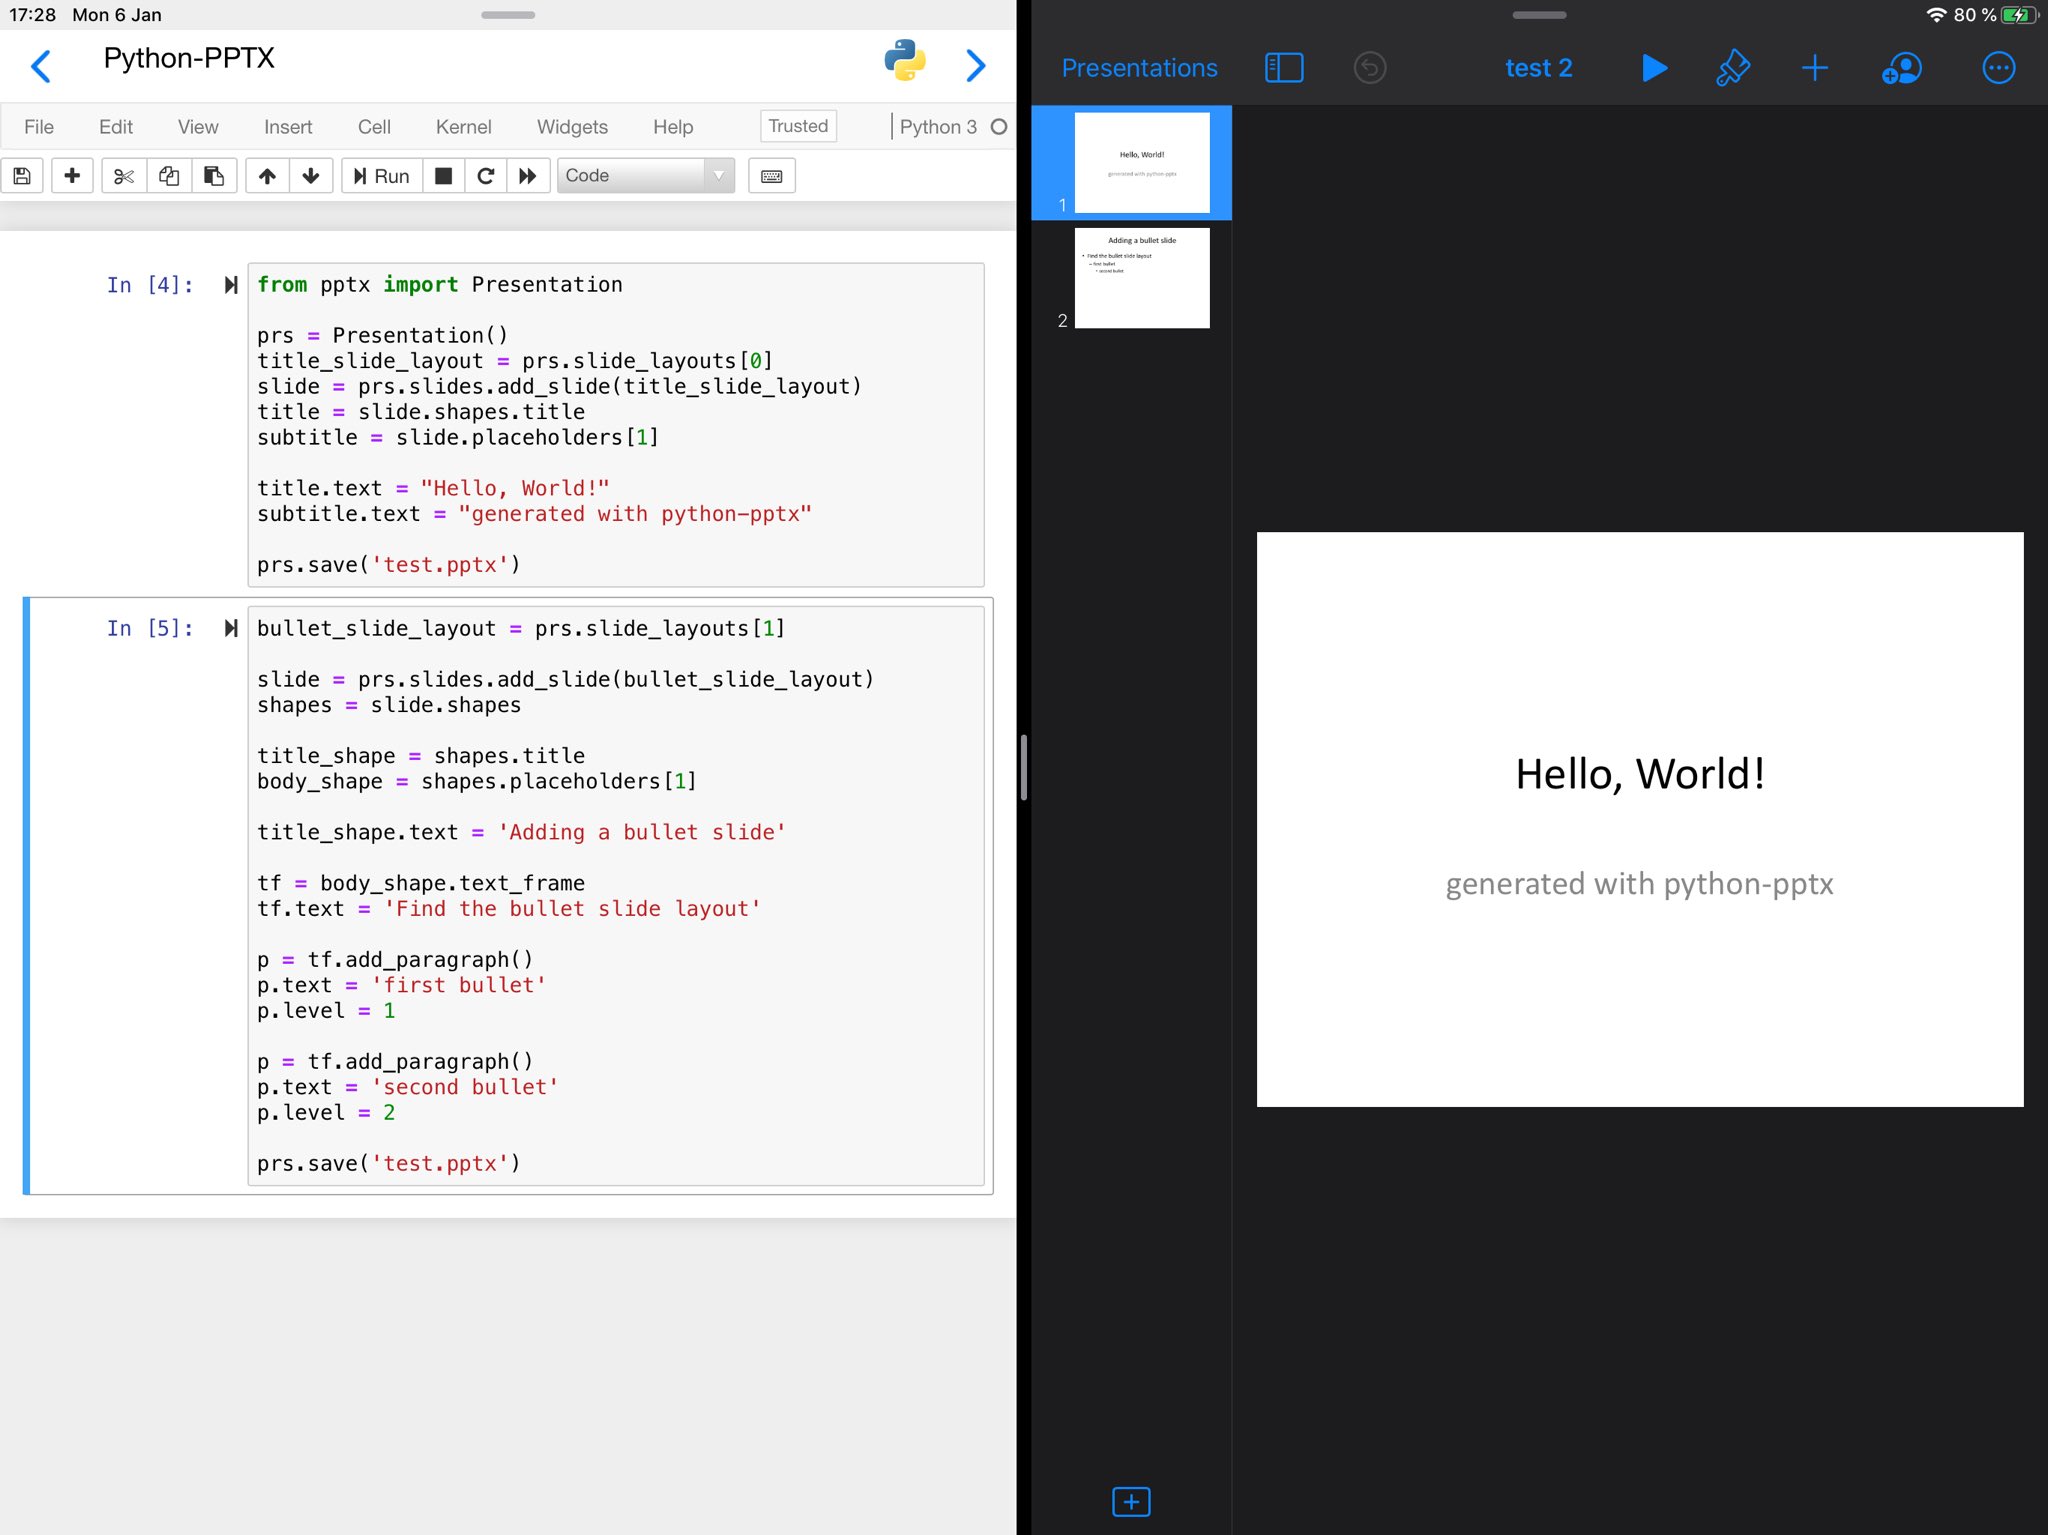Screen dimensions: 2048x1535
Task: Select slide 2 thumbnail Adding a bullet slide
Action: (1142, 278)
